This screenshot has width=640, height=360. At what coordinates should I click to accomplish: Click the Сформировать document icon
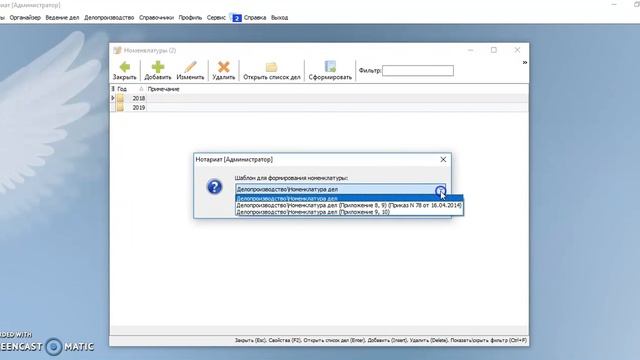(x=330, y=67)
